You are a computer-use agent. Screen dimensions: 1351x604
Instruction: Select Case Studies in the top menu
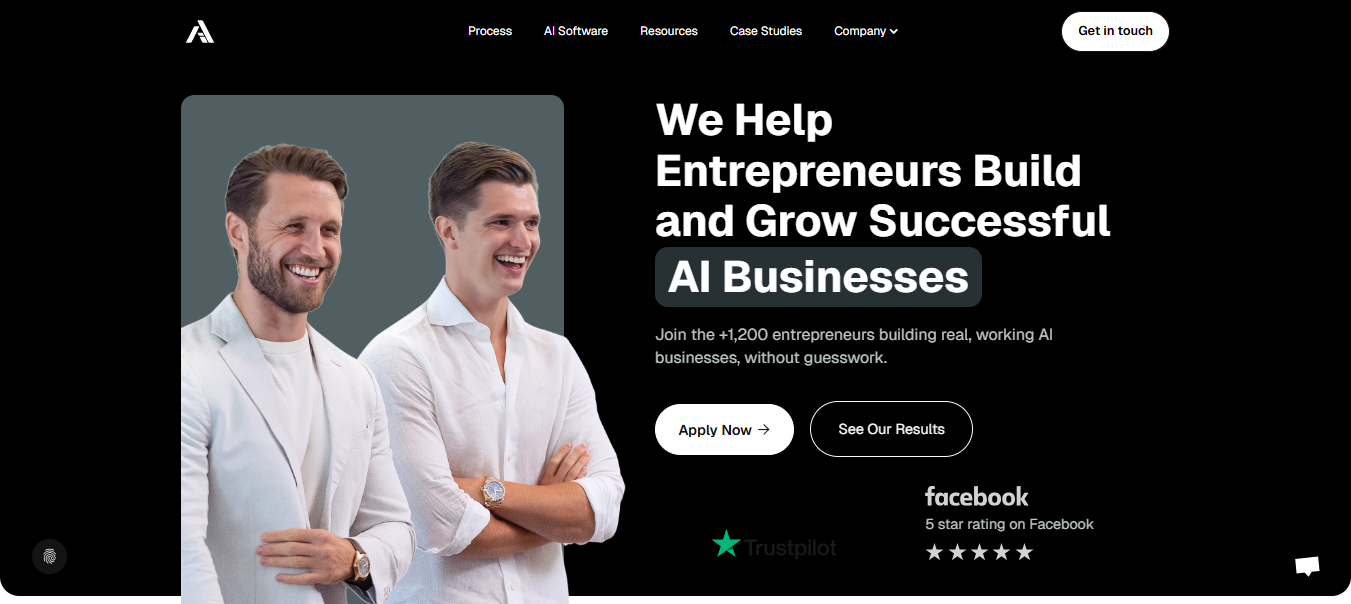[766, 31]
